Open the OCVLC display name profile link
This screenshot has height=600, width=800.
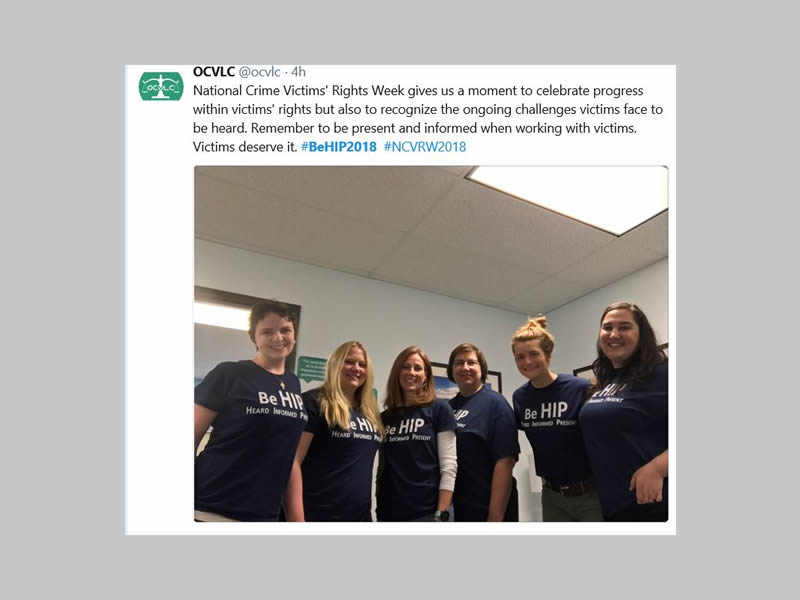pos(214,72)
